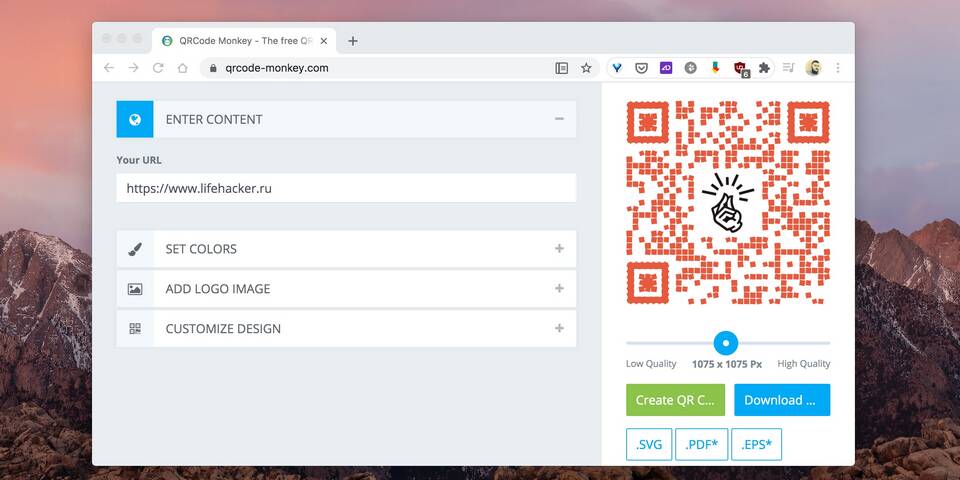Viewport: 960px width, 480px height.
Task: Go to the browser home icon
Action: (182, 68)
